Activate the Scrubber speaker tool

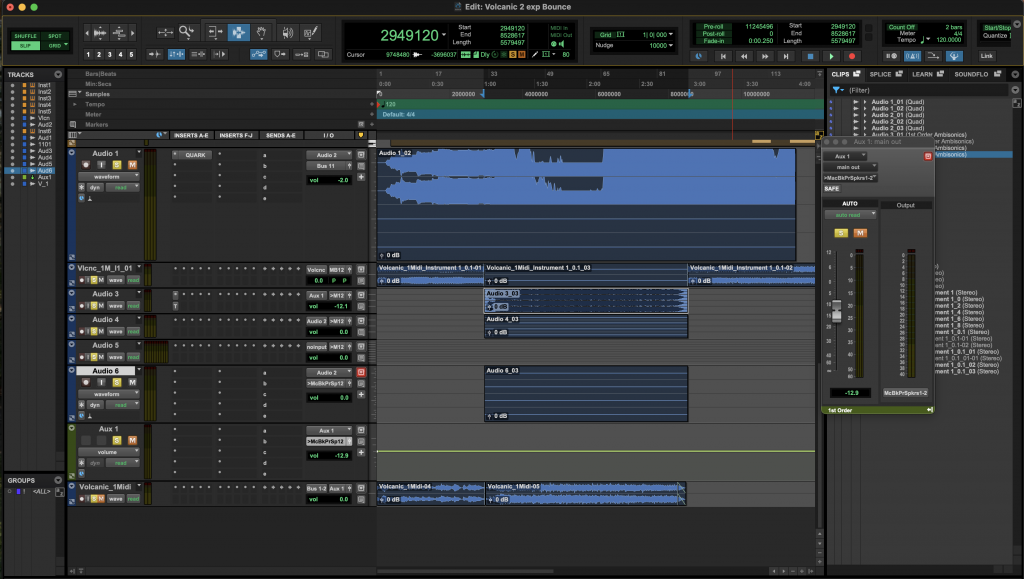click(x=286, y=33)
